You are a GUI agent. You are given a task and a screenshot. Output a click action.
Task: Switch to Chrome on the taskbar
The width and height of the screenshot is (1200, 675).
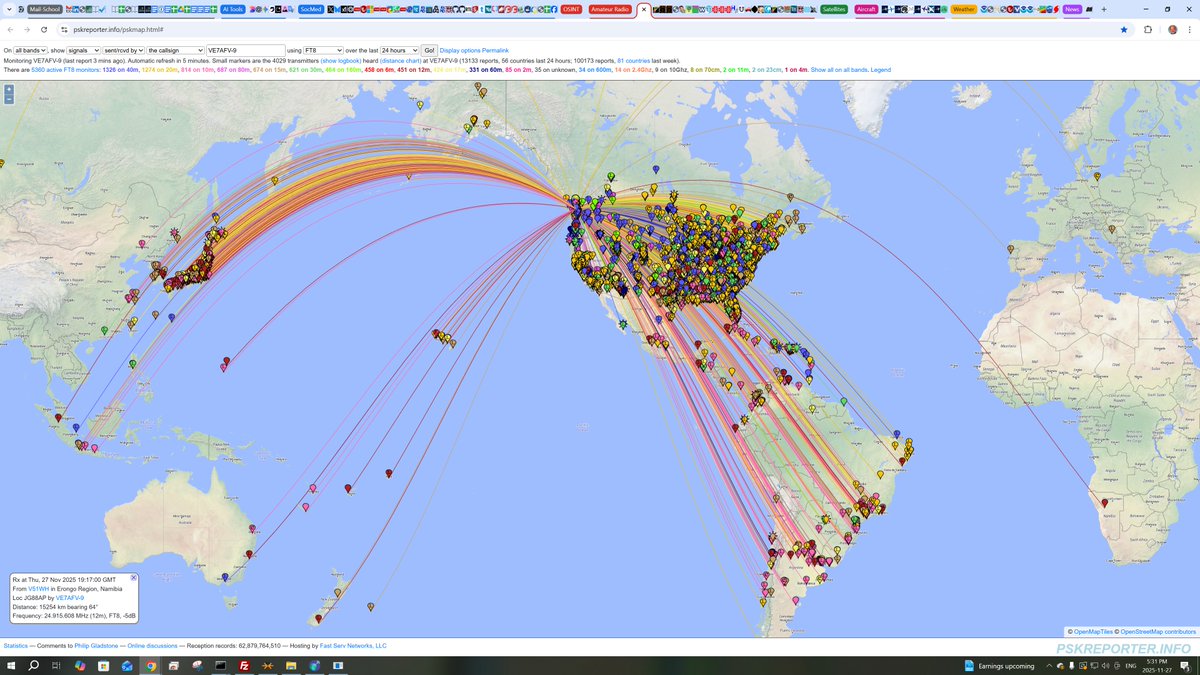(151, 666)
